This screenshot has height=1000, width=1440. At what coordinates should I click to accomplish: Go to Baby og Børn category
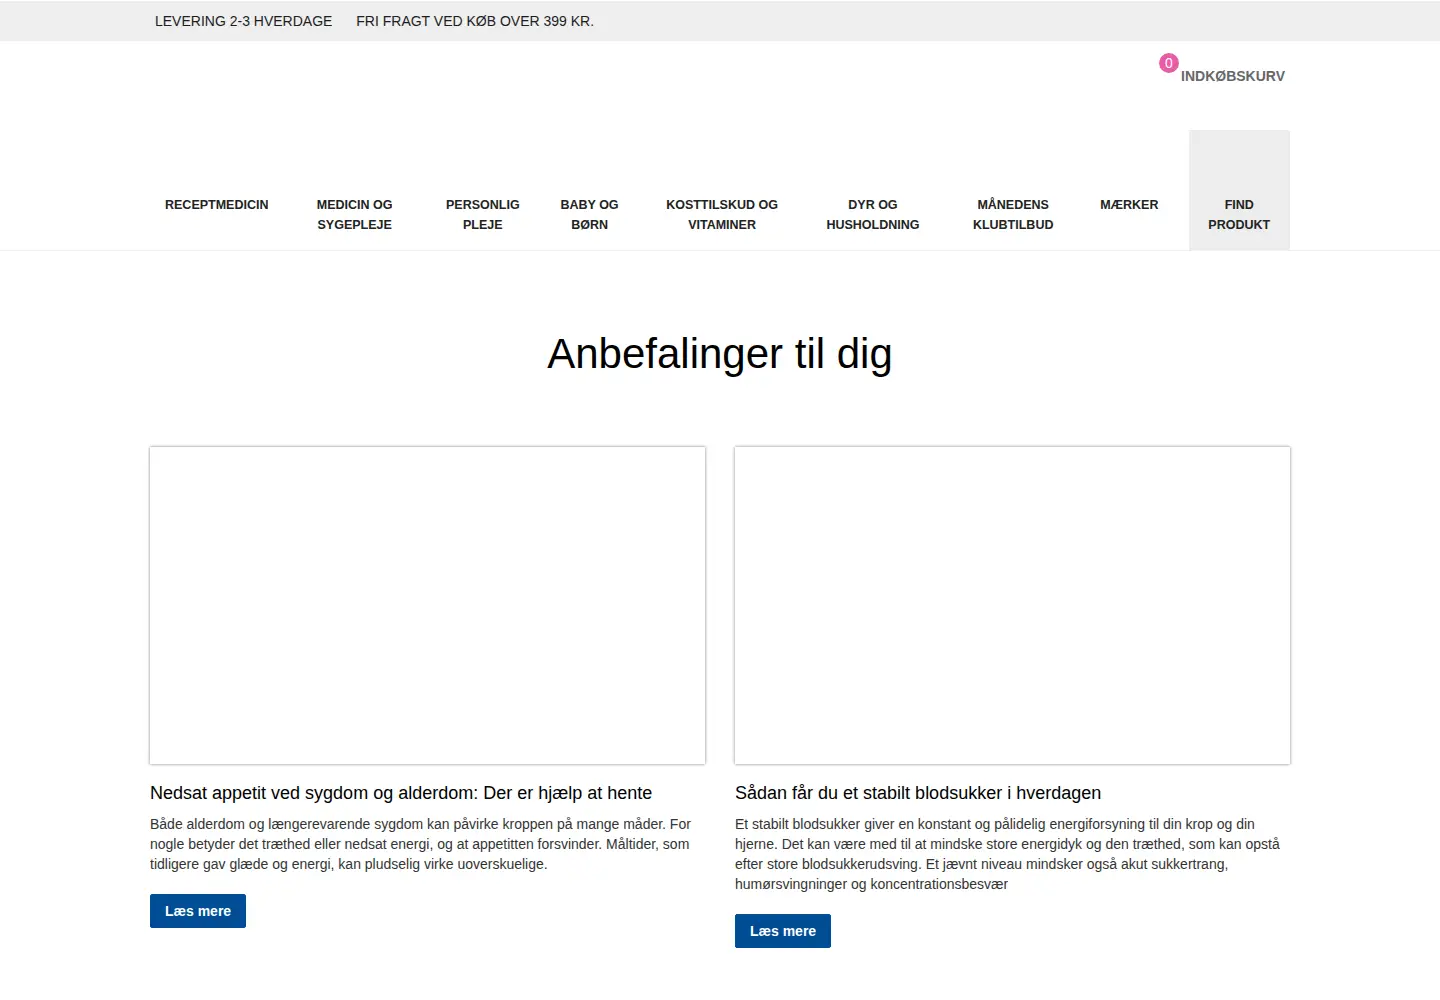point(589,215)
